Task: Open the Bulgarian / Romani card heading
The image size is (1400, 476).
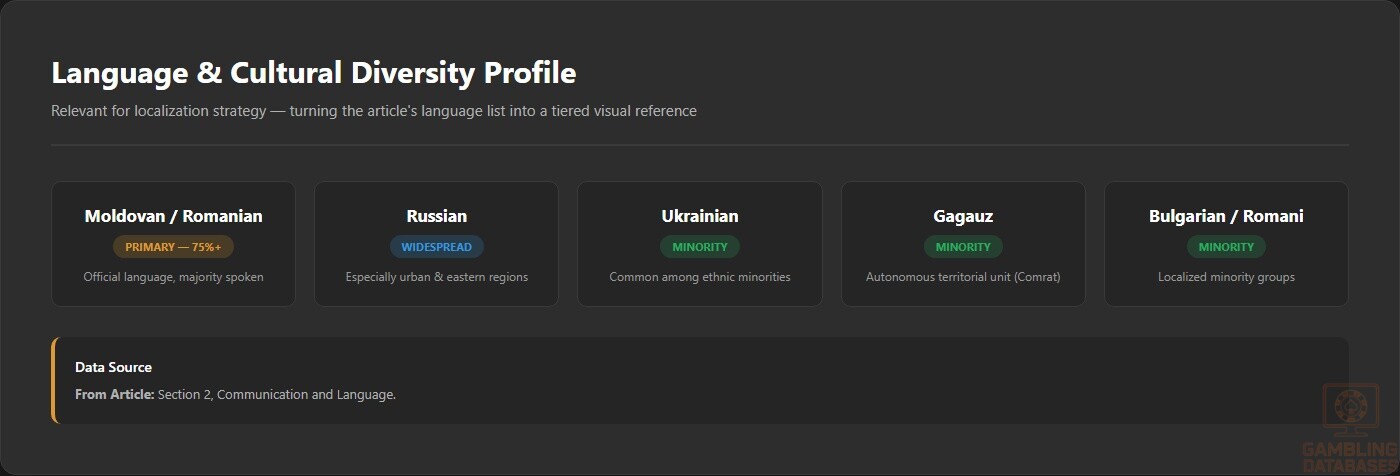Action: pos(1226,216)
